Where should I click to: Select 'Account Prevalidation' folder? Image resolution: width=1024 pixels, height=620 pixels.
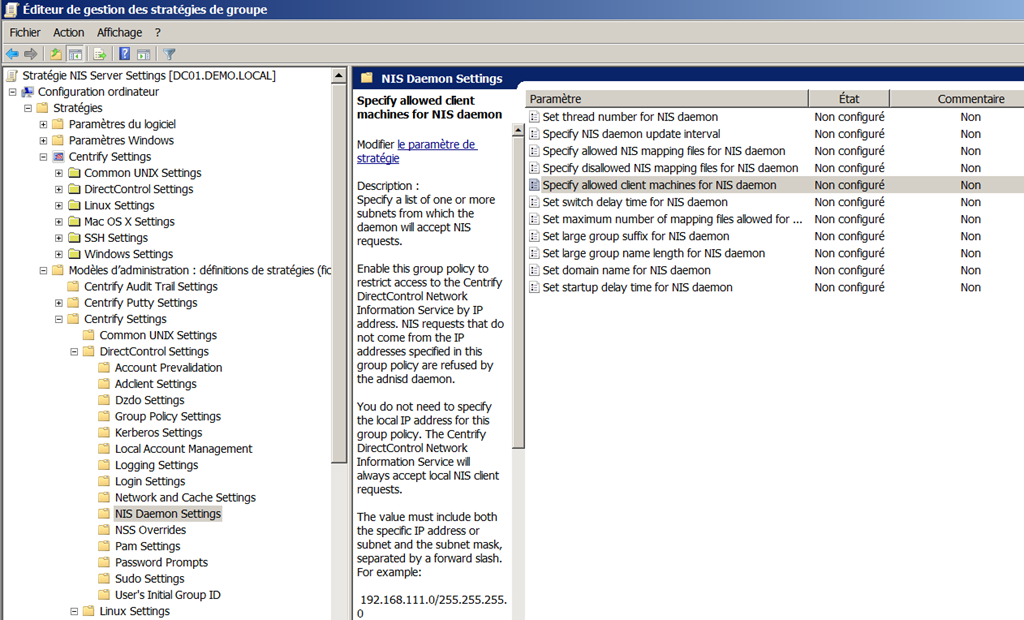pos(168,368)
